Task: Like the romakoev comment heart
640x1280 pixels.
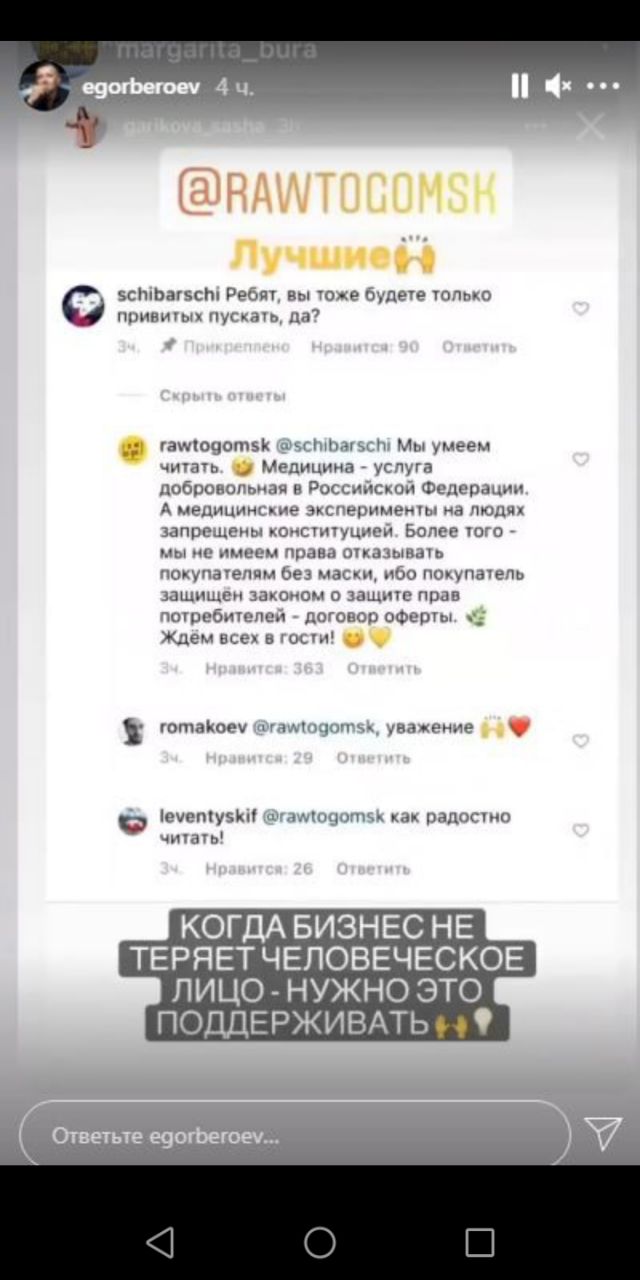Action: [x=580, y=741]
